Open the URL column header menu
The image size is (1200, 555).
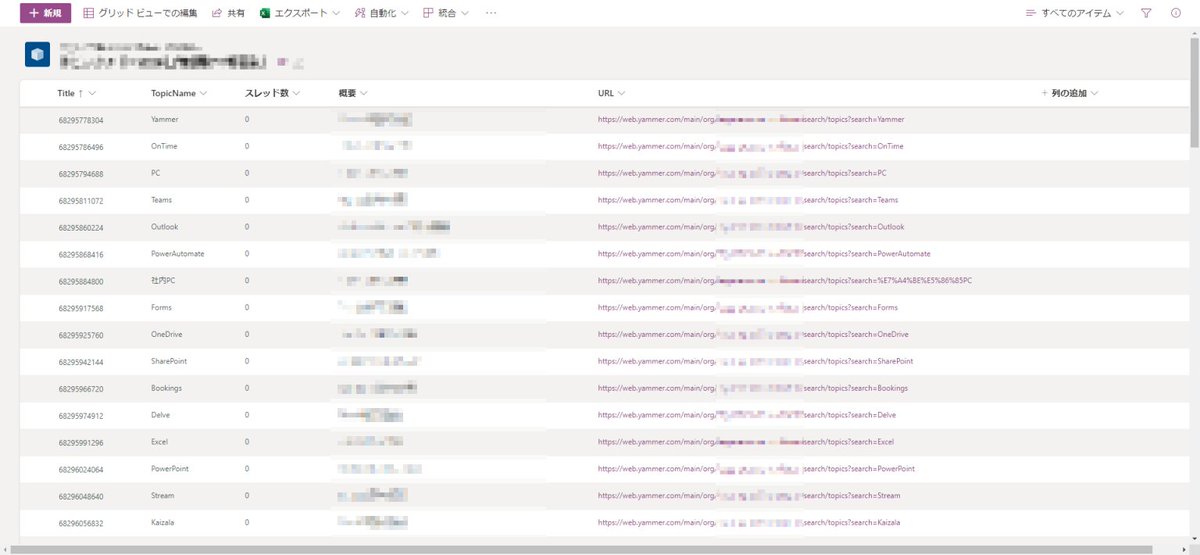[x=611, y=93]
